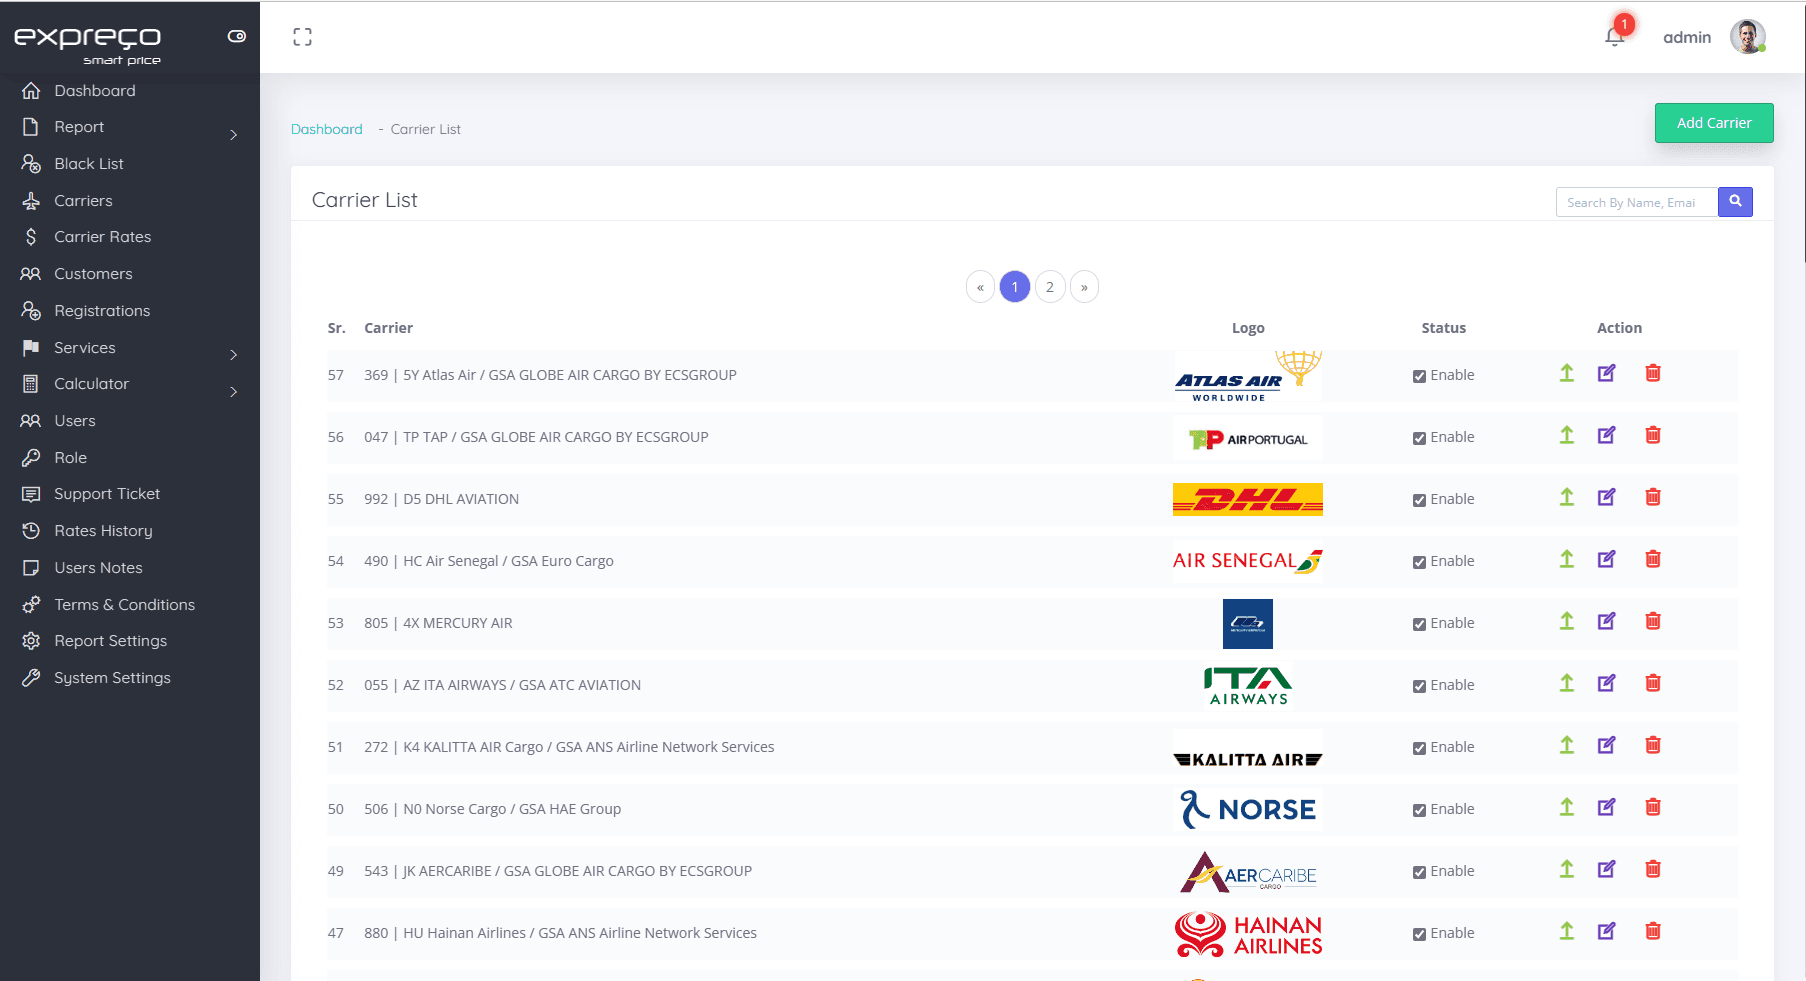1806x981 pixels.
Task: Go to page 2 of carriers
Action: point(1050,287)
